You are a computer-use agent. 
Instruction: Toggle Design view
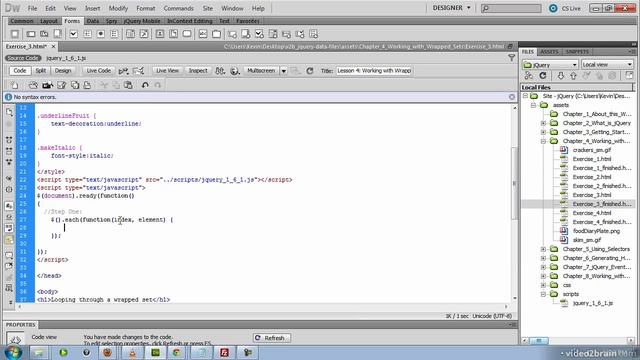click(x=63, y=71)
